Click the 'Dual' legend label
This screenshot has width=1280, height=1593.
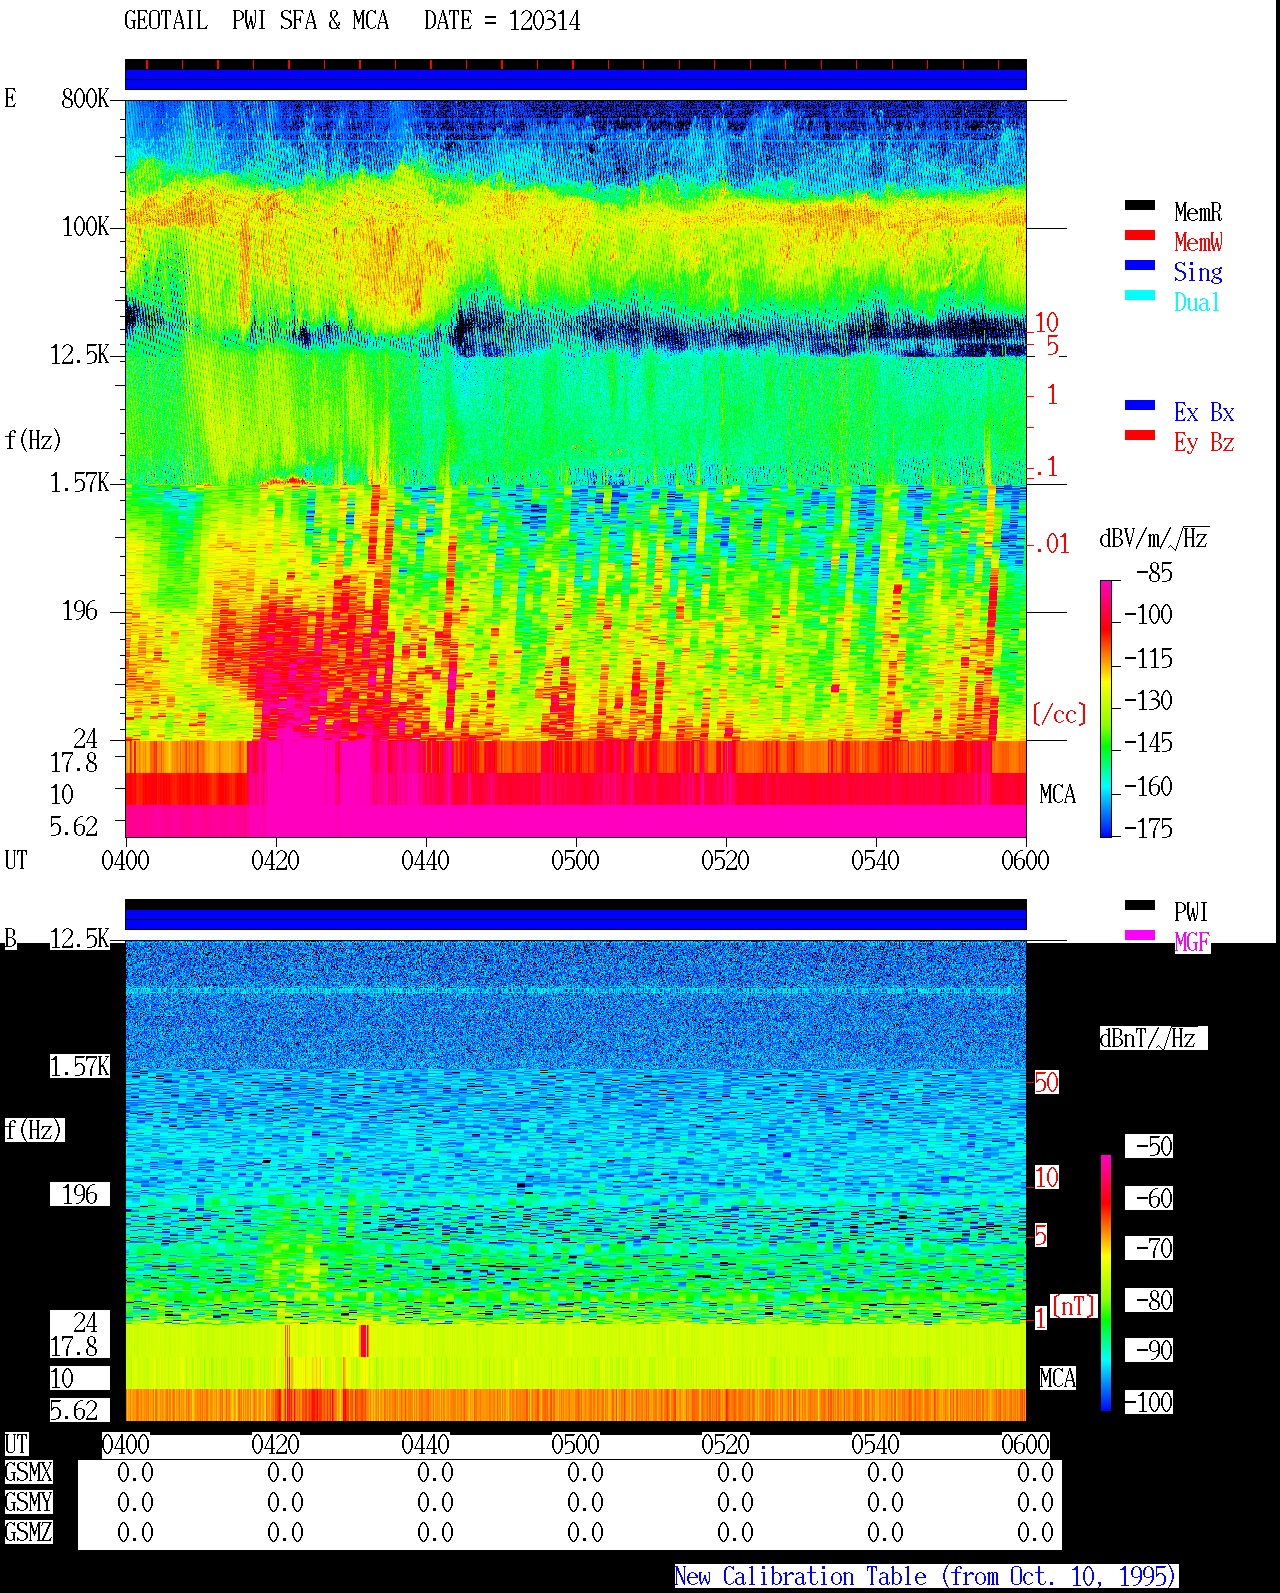(1198, 302)
